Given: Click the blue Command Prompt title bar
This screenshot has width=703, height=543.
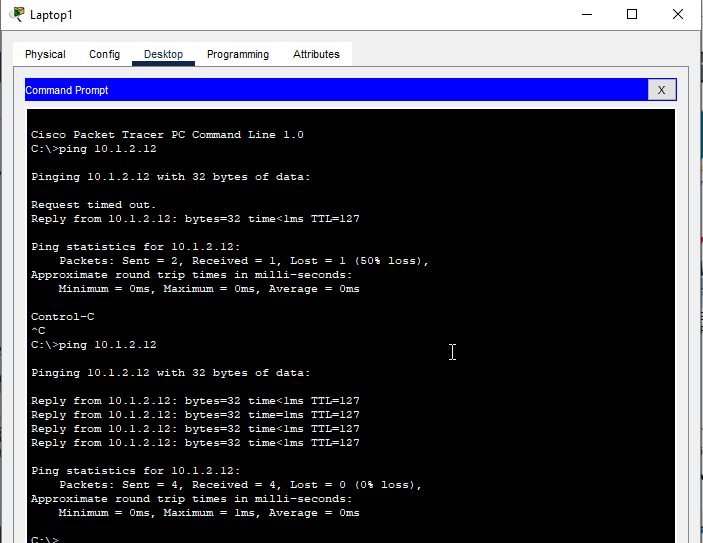Looking at the screenshot, I should (x=330, y=90).
